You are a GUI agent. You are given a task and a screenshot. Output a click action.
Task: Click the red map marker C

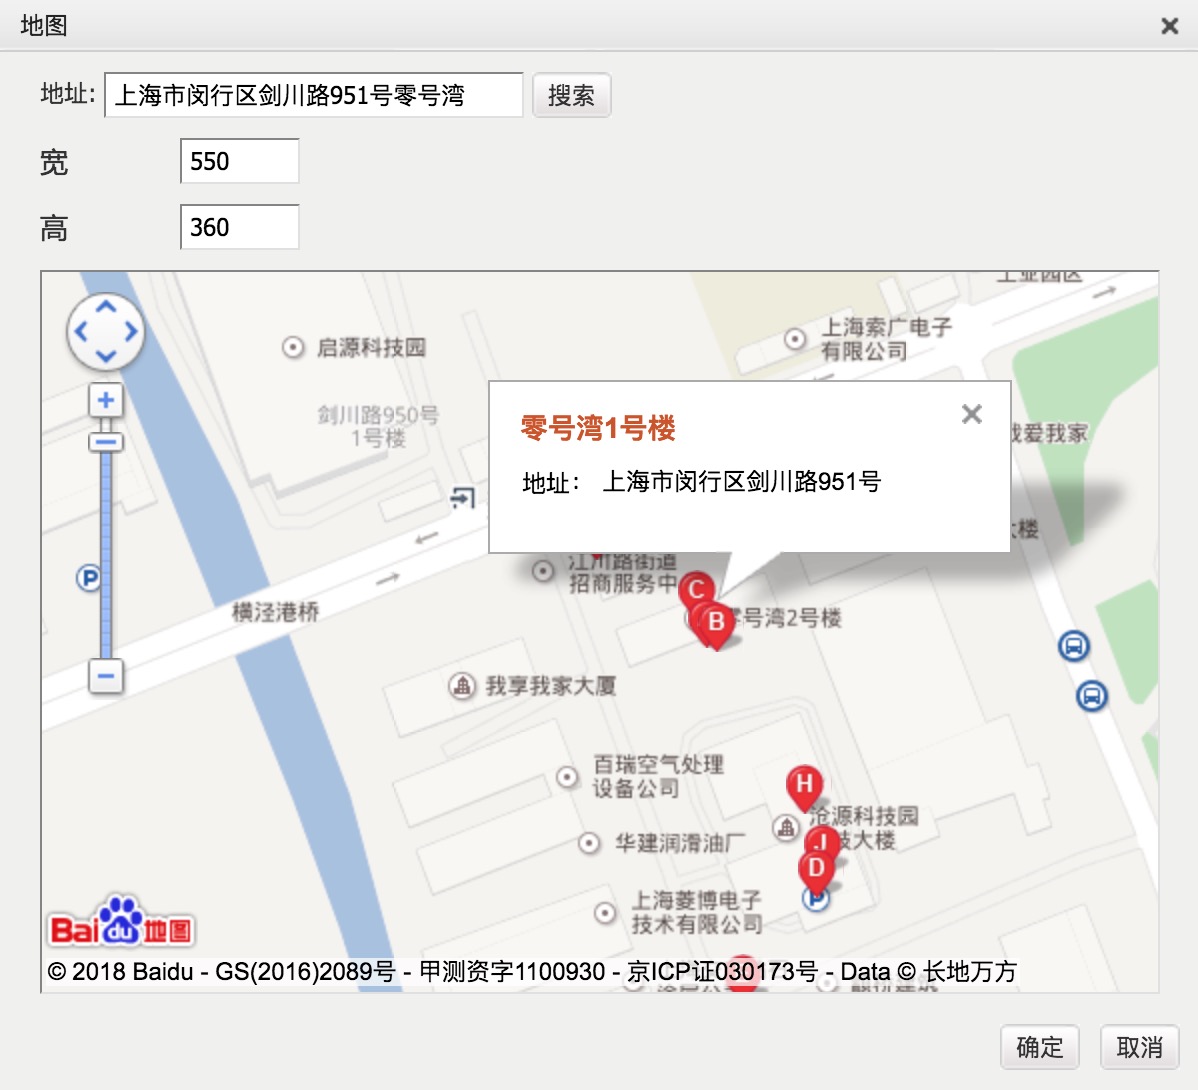(696, 589)
